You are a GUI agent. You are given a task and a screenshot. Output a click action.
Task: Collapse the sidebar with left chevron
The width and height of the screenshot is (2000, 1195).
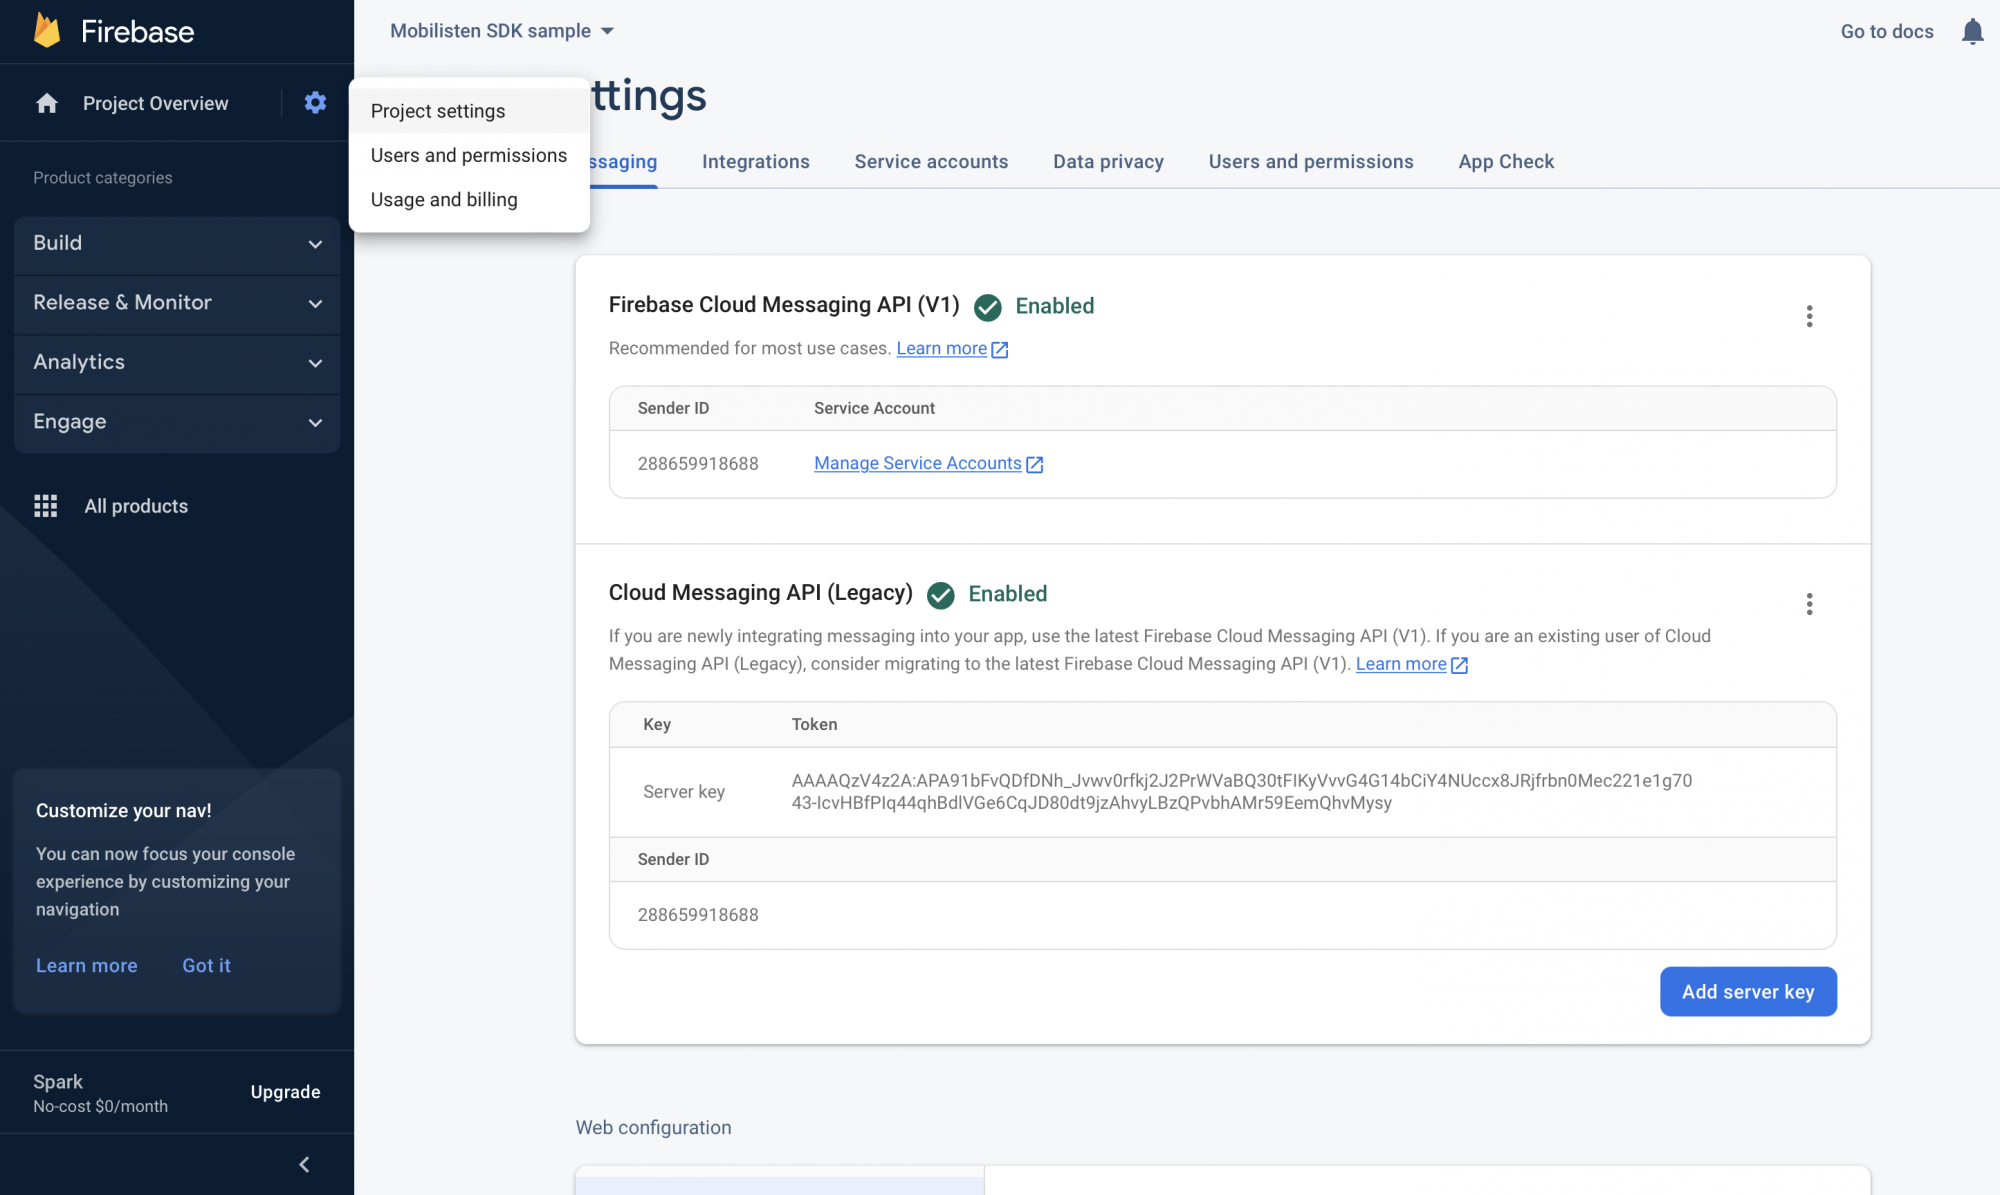point(304,1164)
